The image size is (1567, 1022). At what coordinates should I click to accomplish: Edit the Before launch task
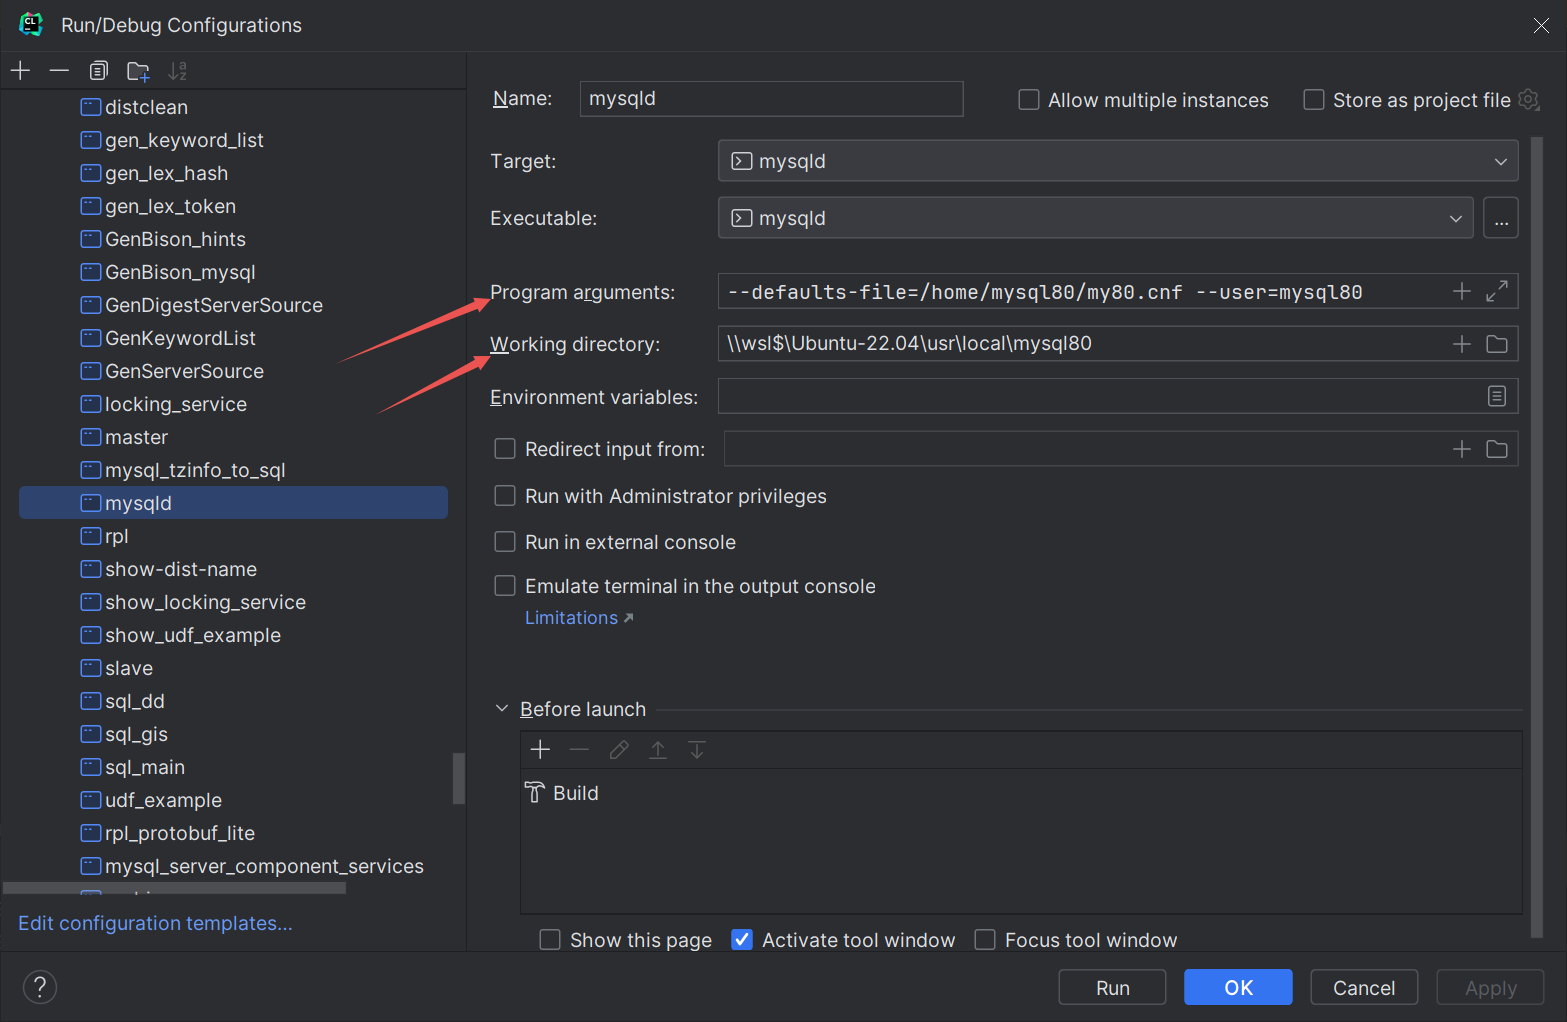pos(619,749)
